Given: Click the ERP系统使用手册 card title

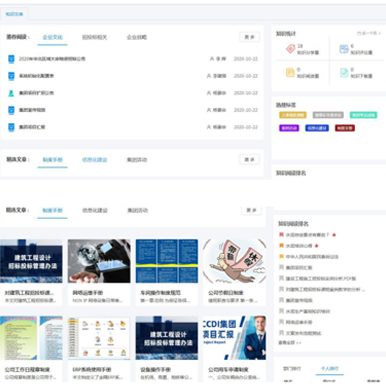Looking at the screenshot, I should [x=92, y=370].
